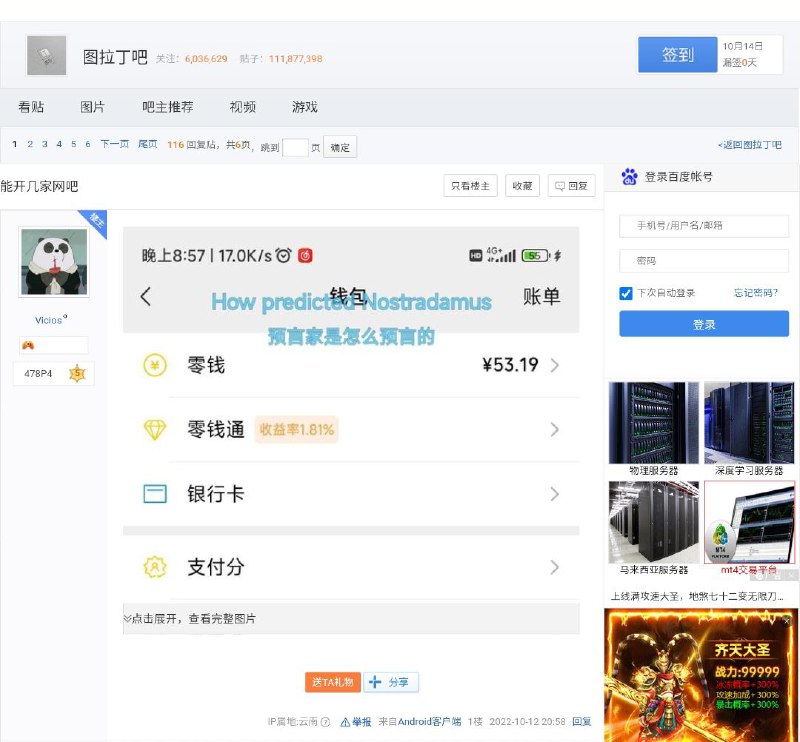Viewport: 800px width, 742px height.
Task: Open the 游戏 tab
Action: (x=305, y=107)
